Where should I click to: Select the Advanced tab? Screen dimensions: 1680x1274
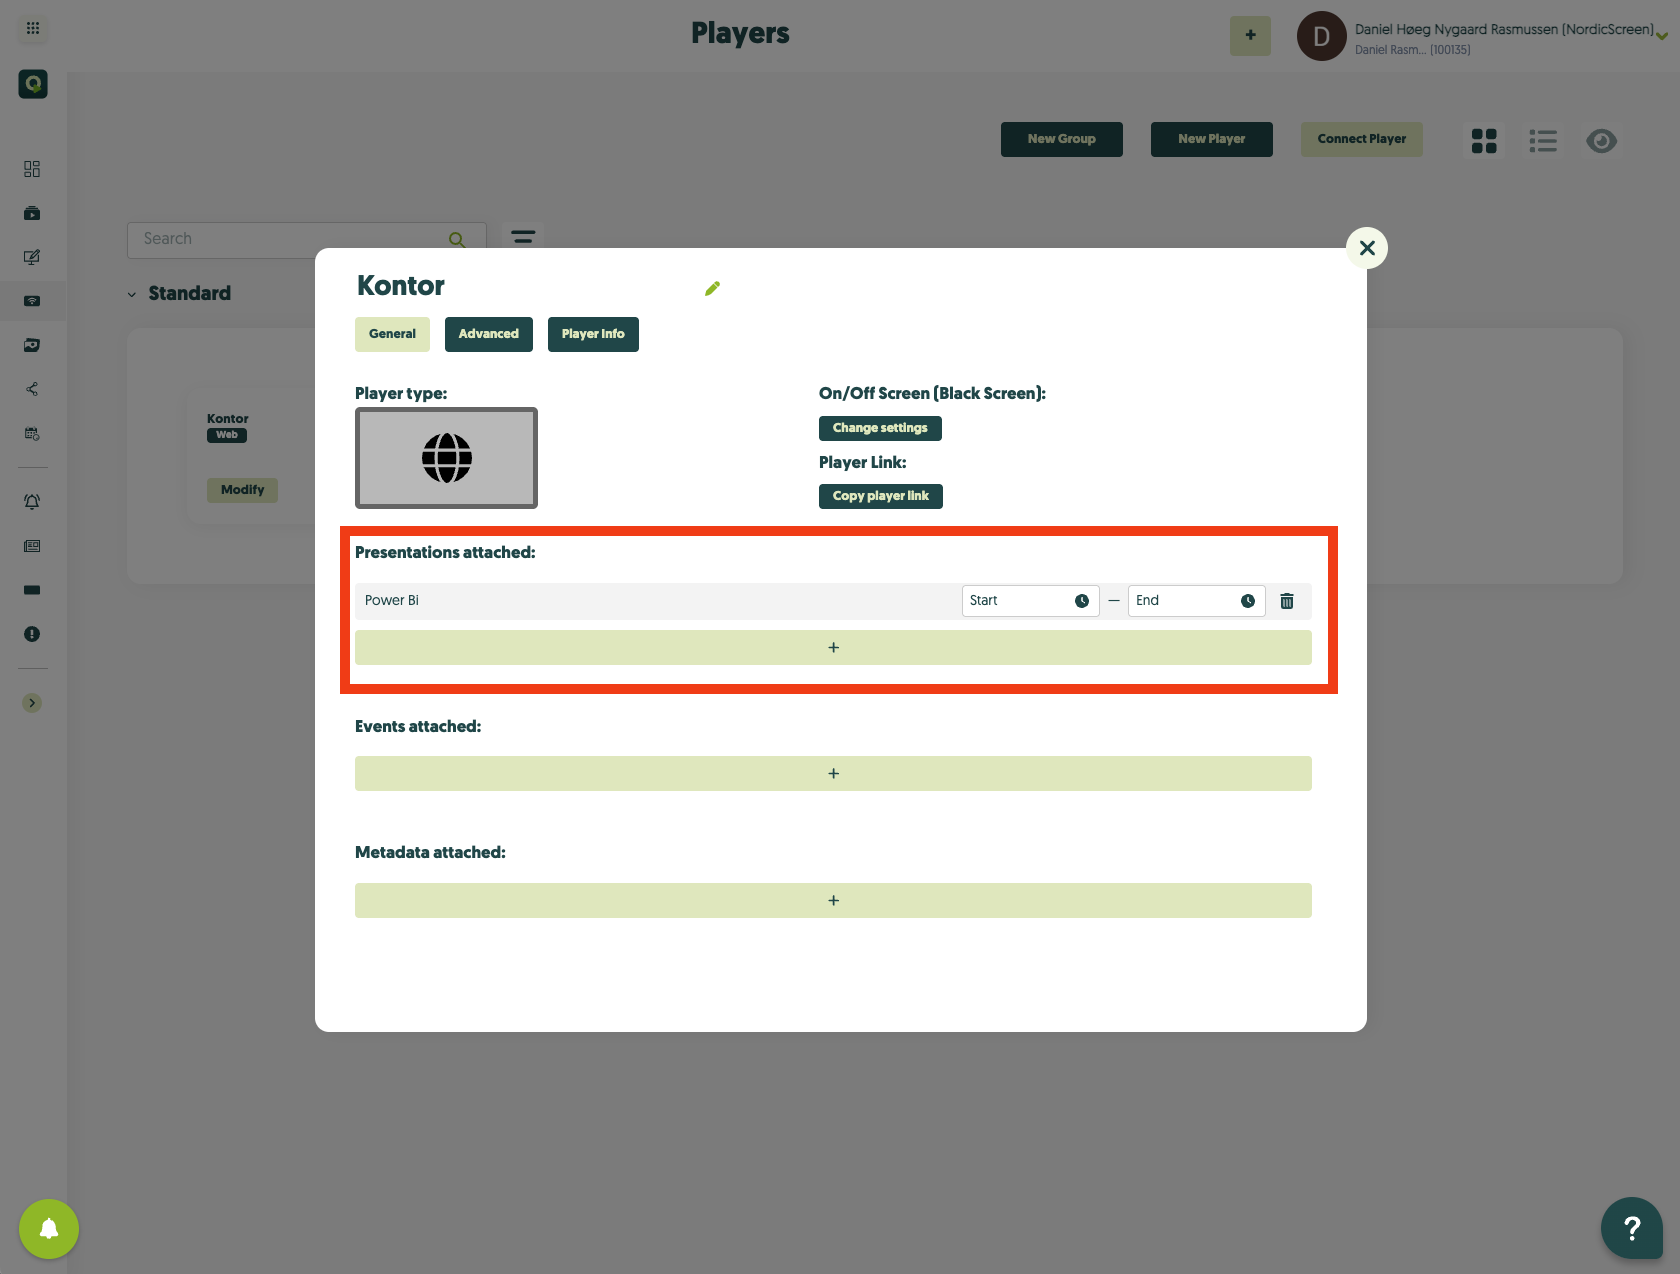point(489,334)
